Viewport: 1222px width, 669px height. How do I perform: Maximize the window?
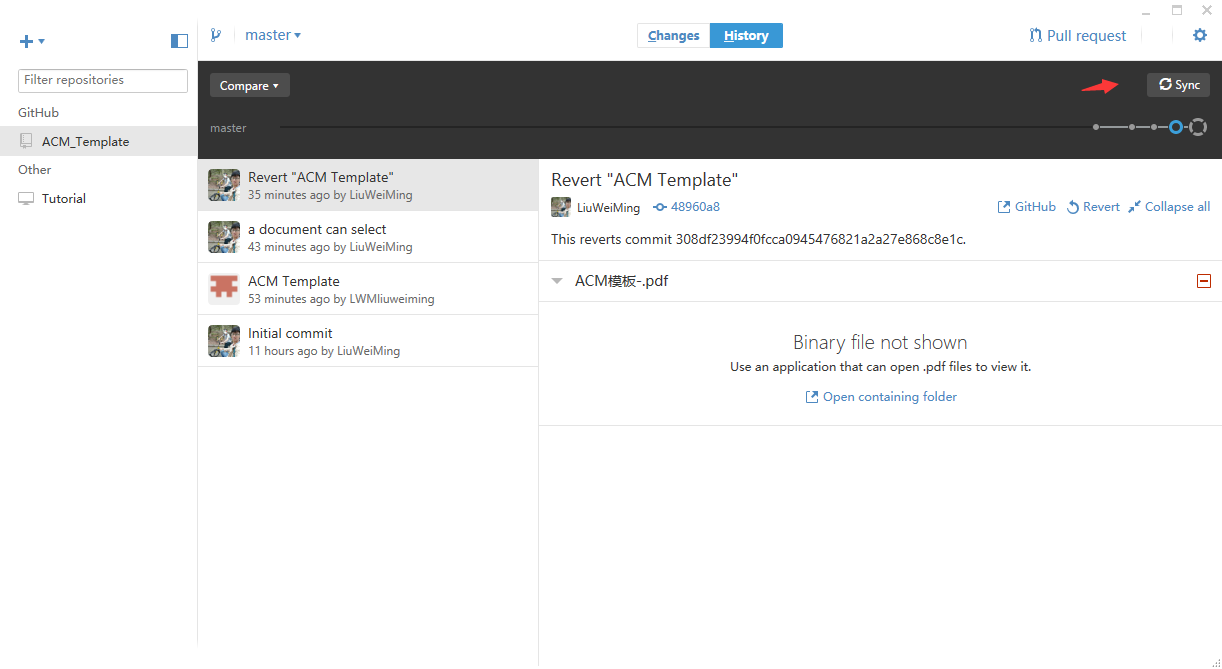[1177, 10]
